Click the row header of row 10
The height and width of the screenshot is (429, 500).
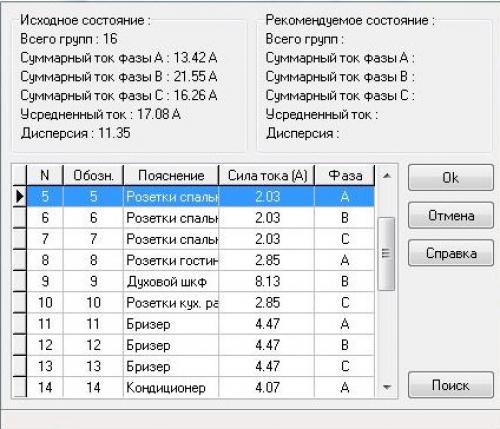[20, 303]
